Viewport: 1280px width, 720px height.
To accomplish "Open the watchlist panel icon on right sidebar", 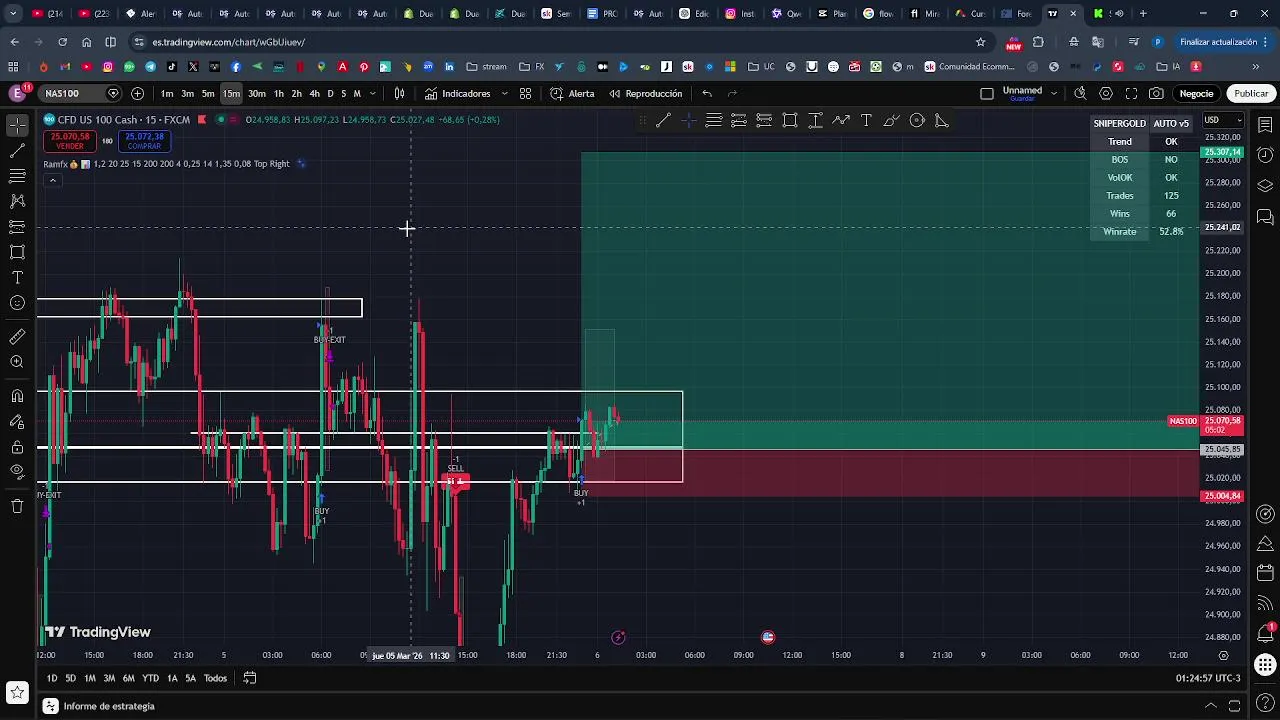I will coord(1265,125).
